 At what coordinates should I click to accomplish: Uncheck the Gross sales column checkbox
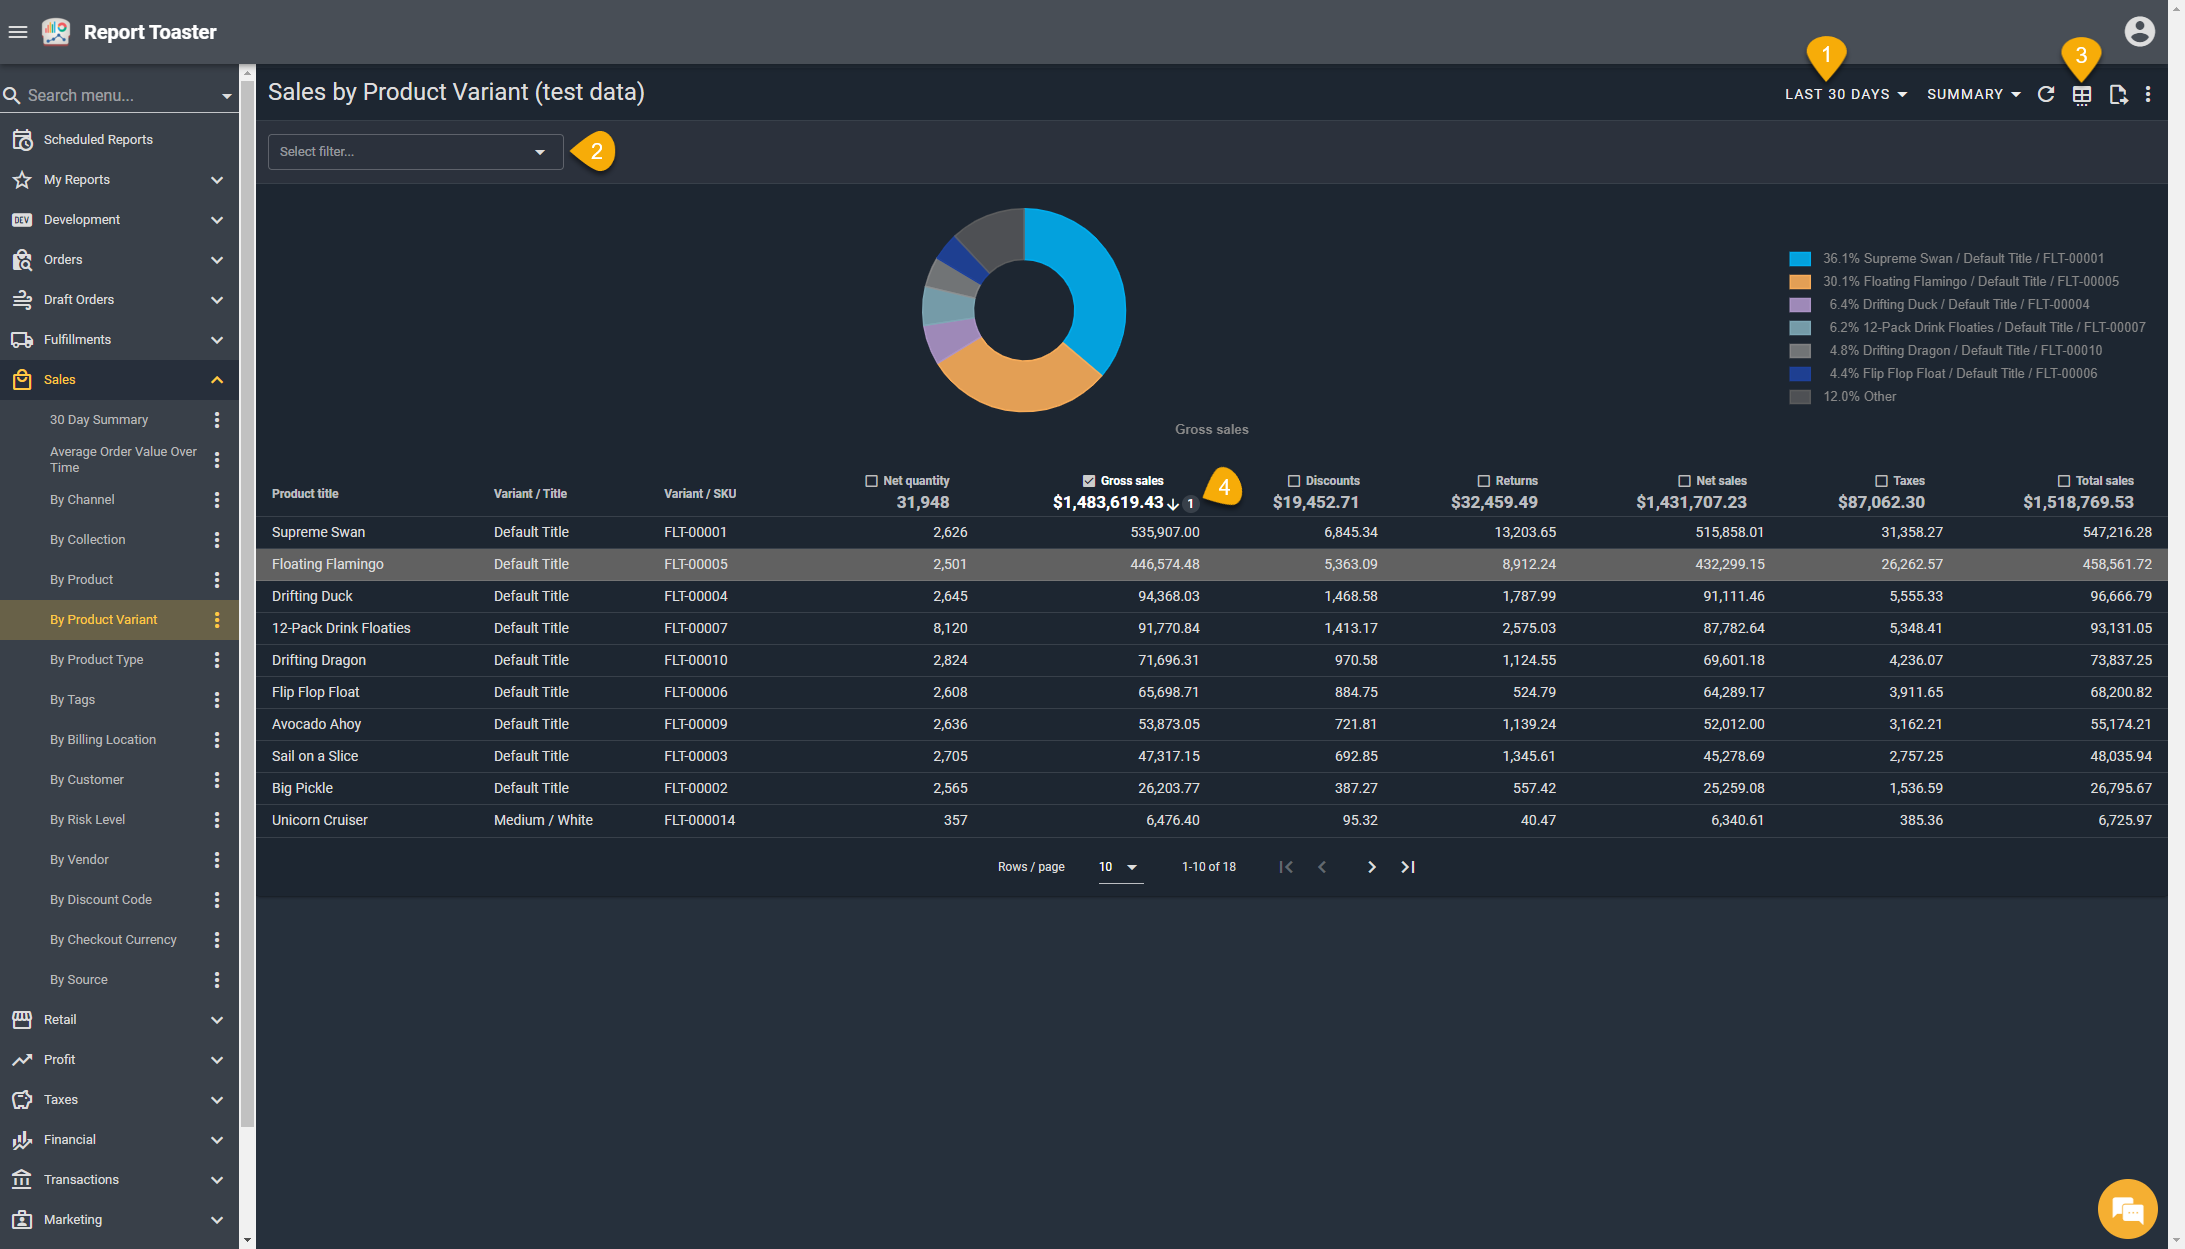point(1089,481)
